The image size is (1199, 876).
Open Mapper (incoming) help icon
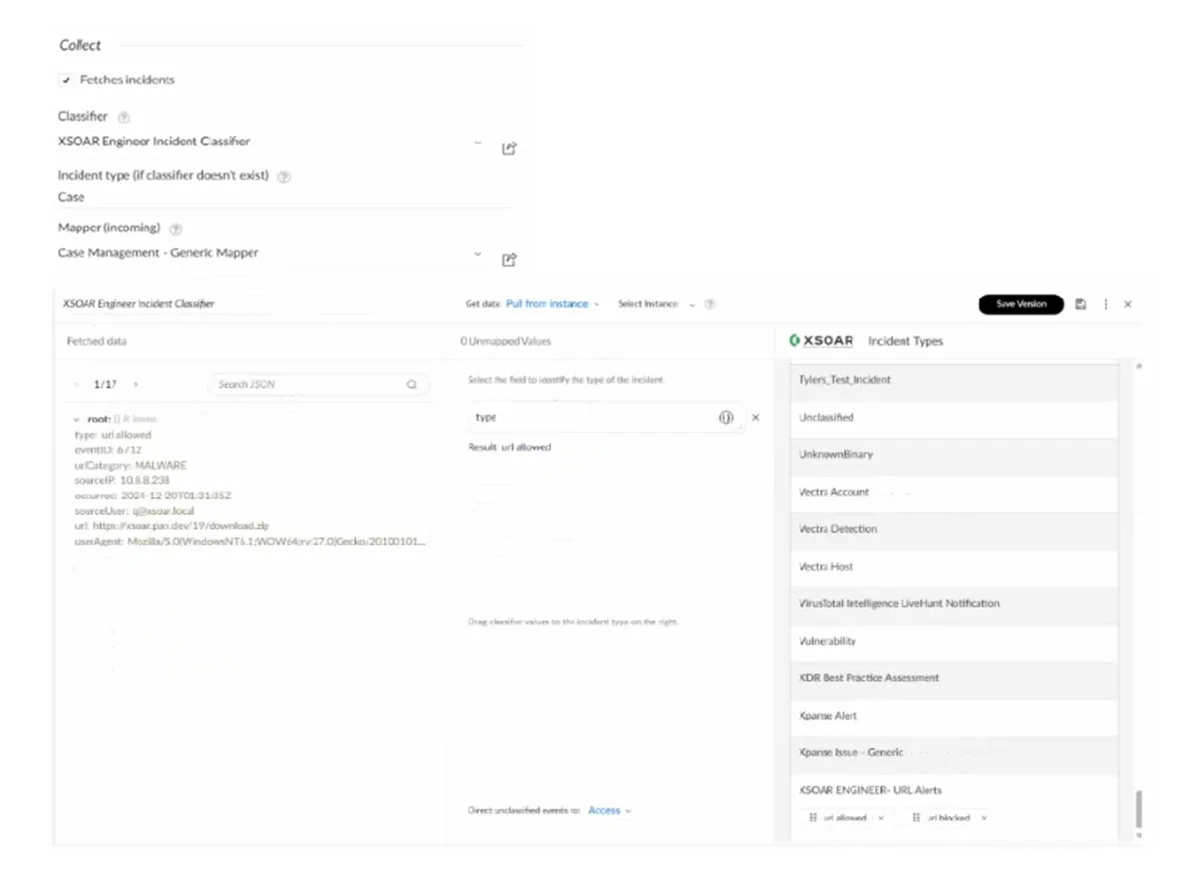(x=175, y=229)
